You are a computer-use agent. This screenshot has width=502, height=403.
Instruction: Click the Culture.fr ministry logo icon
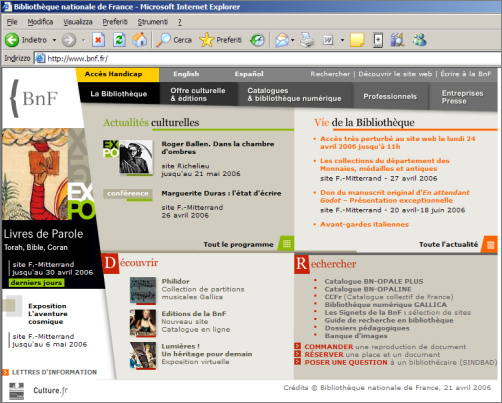tap(17, 391)
